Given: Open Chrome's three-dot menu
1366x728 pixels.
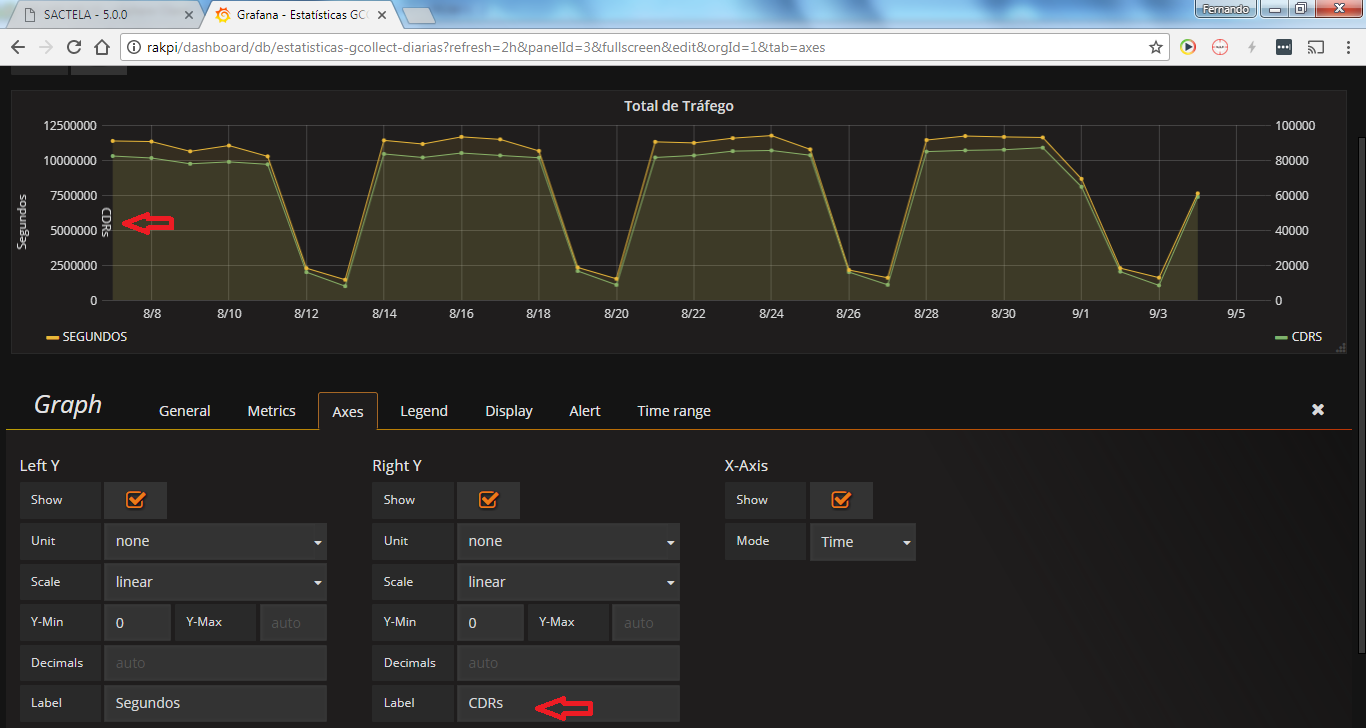Looking at the screenshot, I should click(1347, 46).
